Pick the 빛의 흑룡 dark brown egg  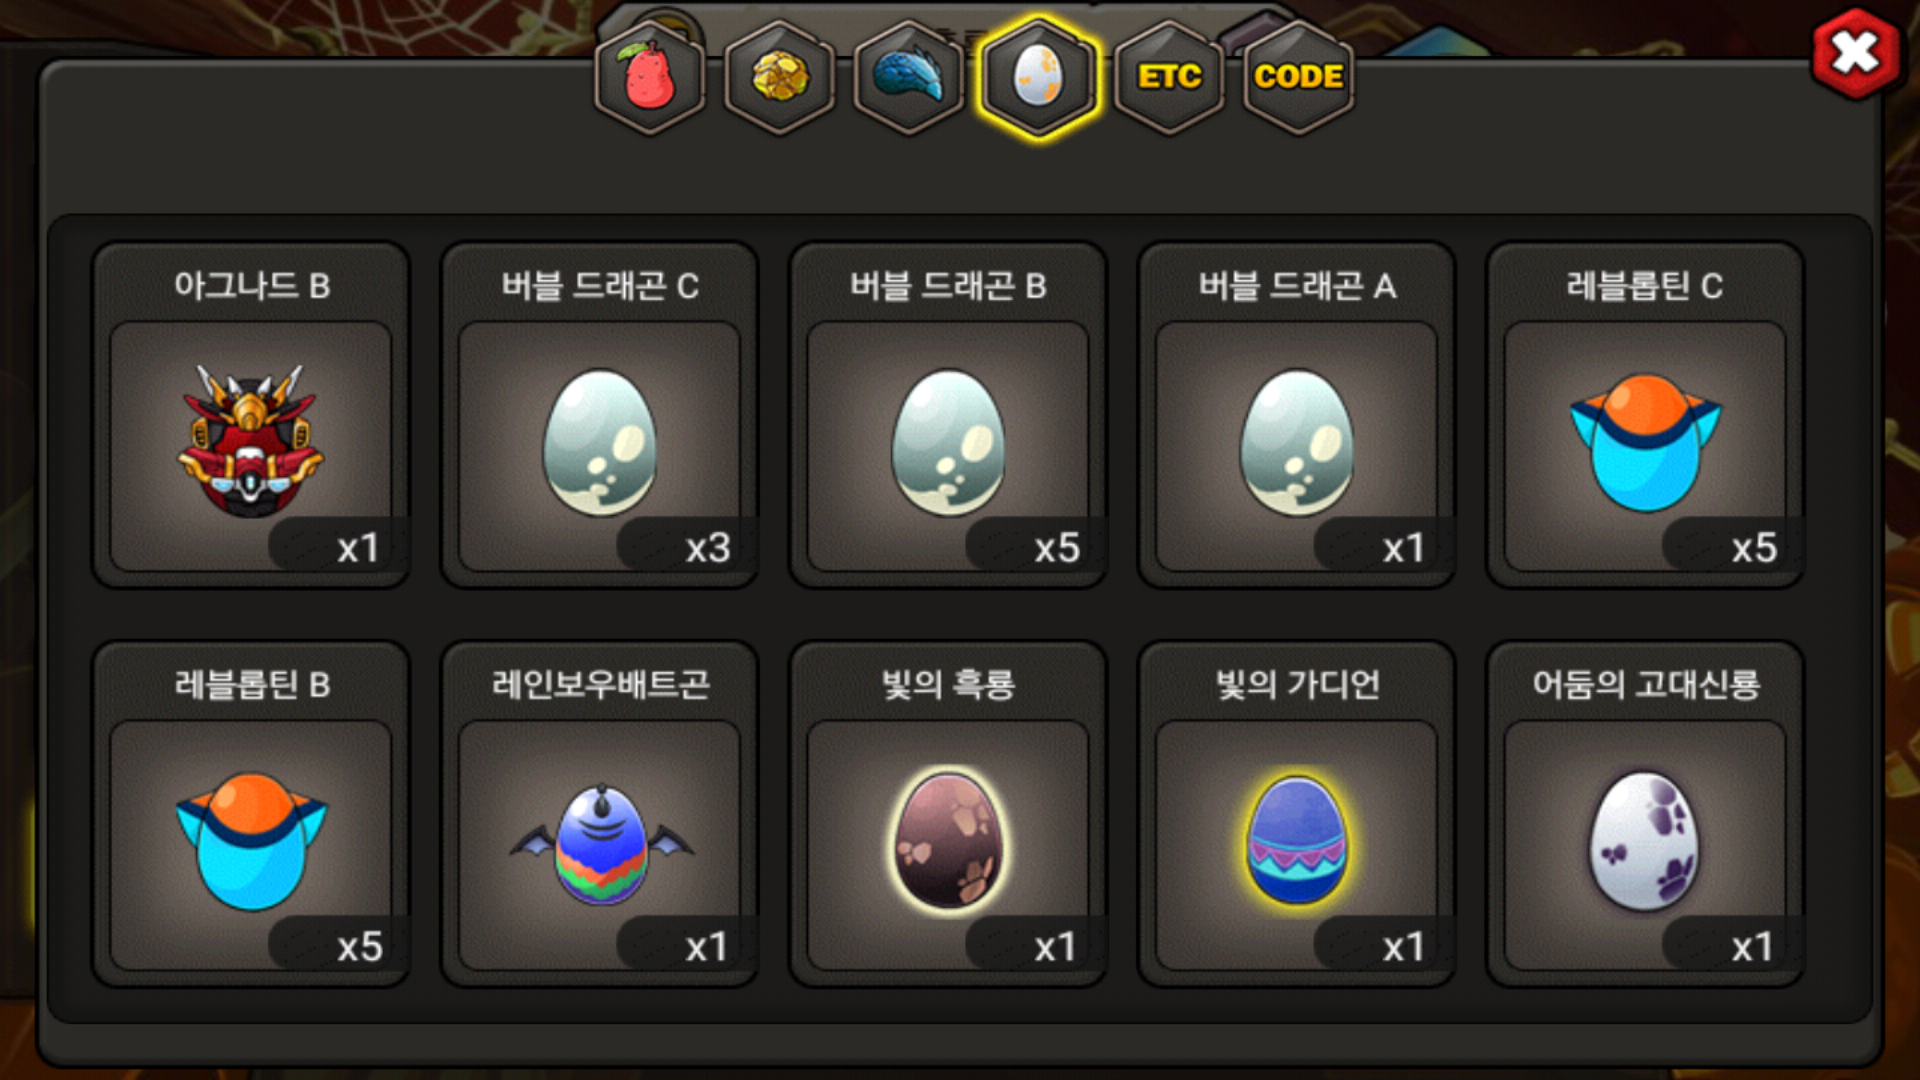948,814
